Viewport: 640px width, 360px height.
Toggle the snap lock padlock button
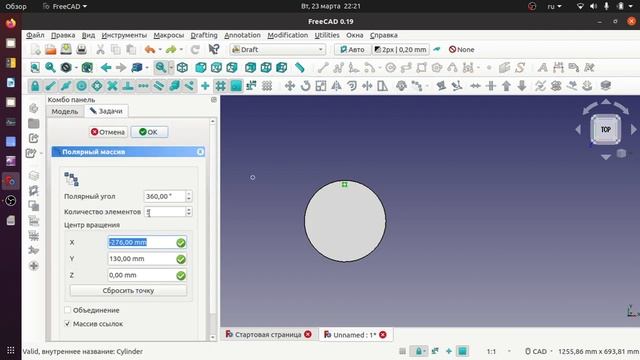(x=35, y=86)
